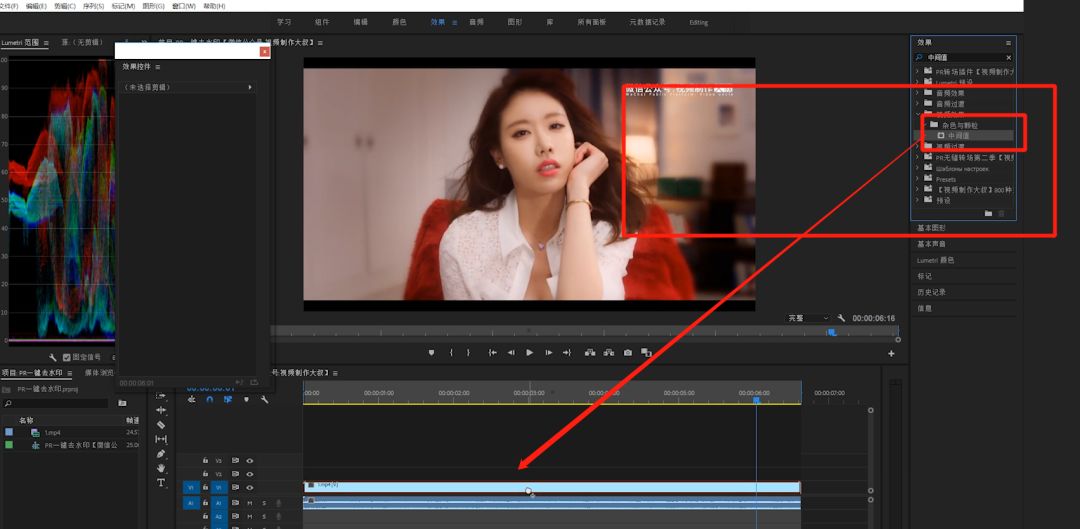Click New Custom Bin icon in the Effects panel
This screenshot has width=1080, height=529.
click(988, 214)
